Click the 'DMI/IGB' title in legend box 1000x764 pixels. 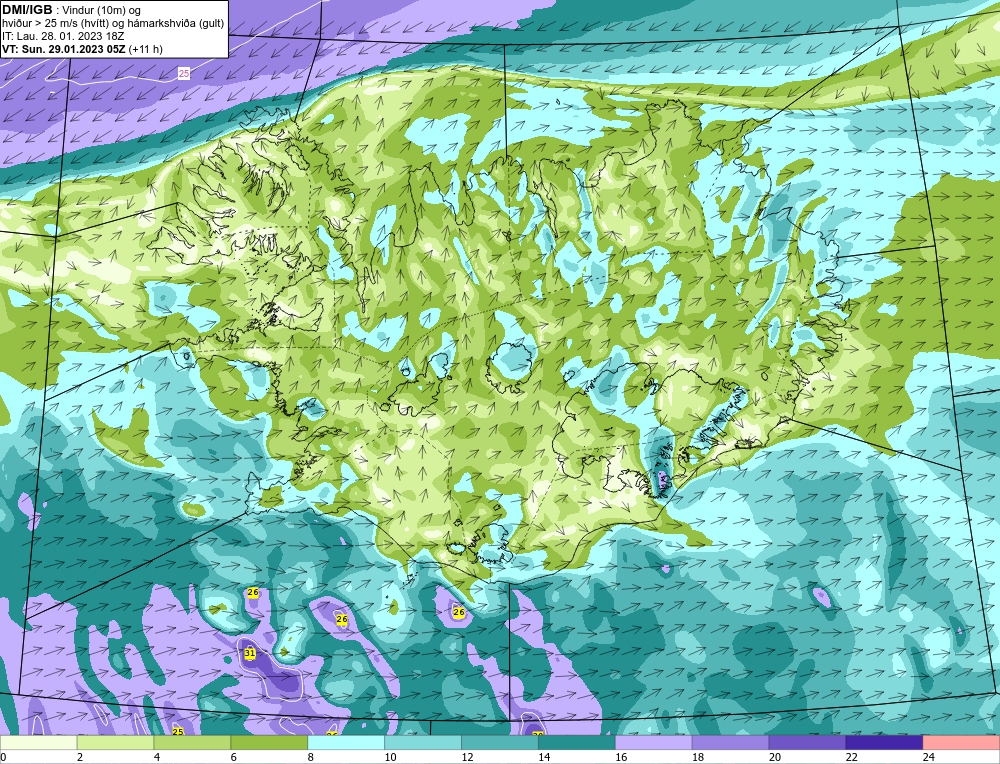pyautogui.click(x=27, y=10)
